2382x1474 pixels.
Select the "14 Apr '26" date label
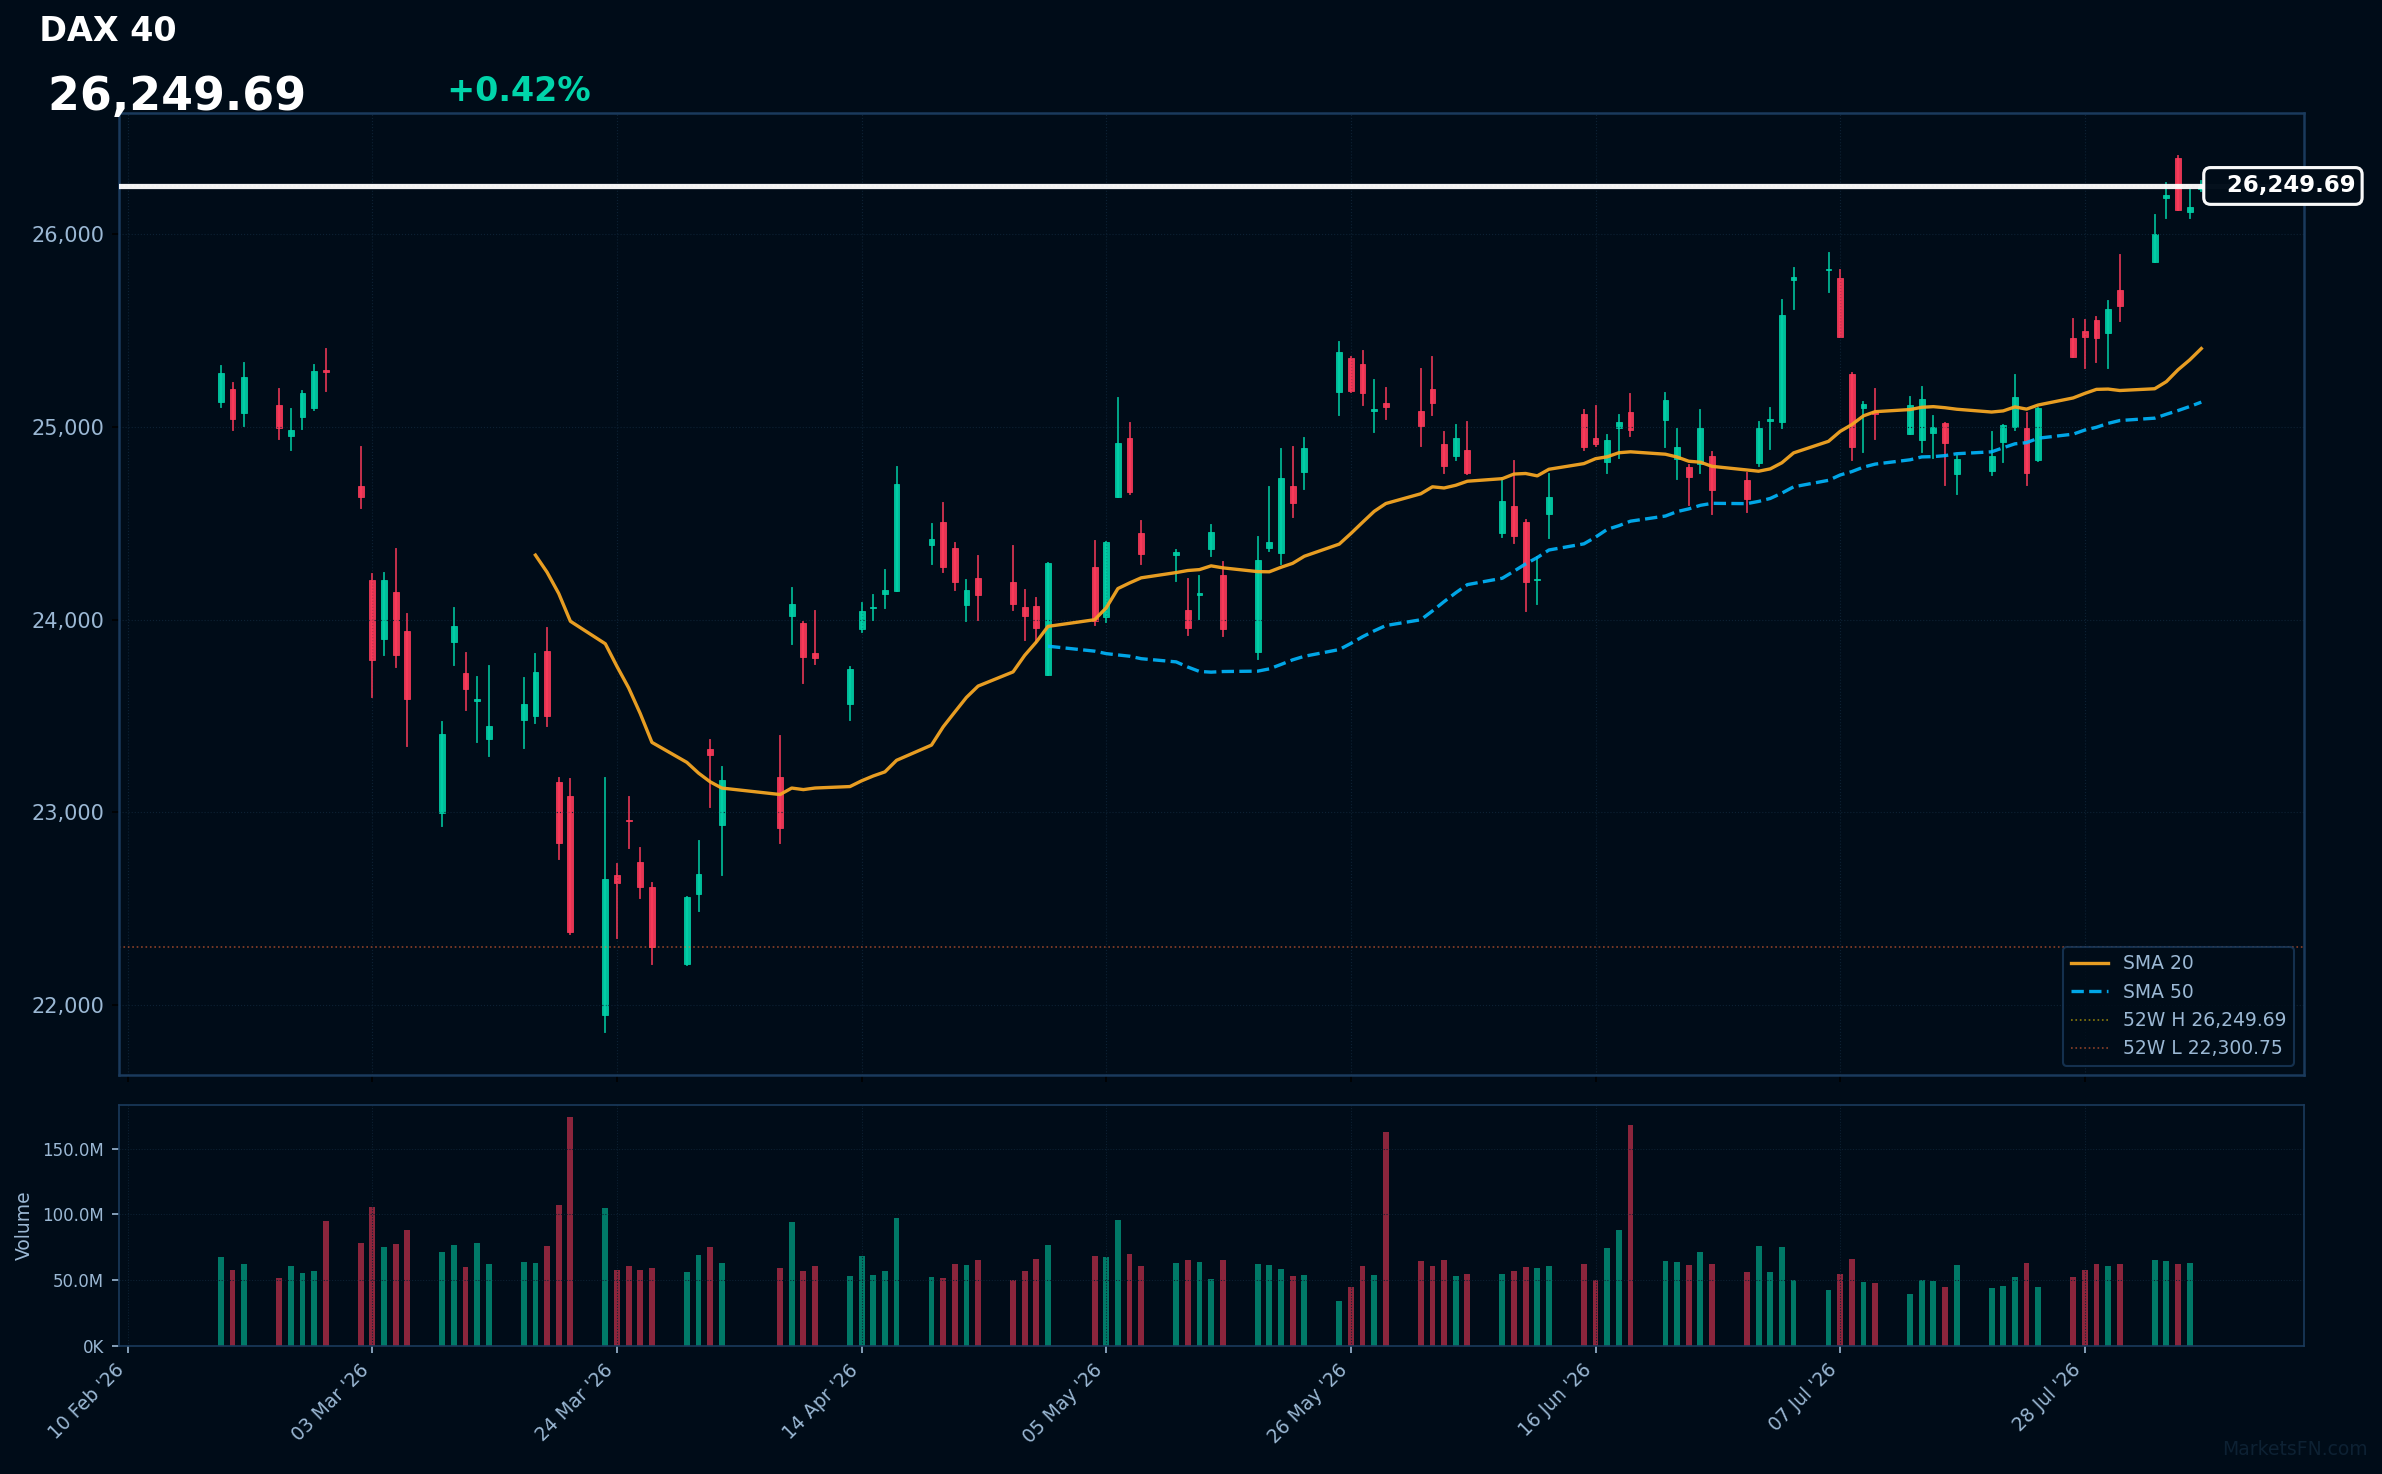coord(820,1401)
